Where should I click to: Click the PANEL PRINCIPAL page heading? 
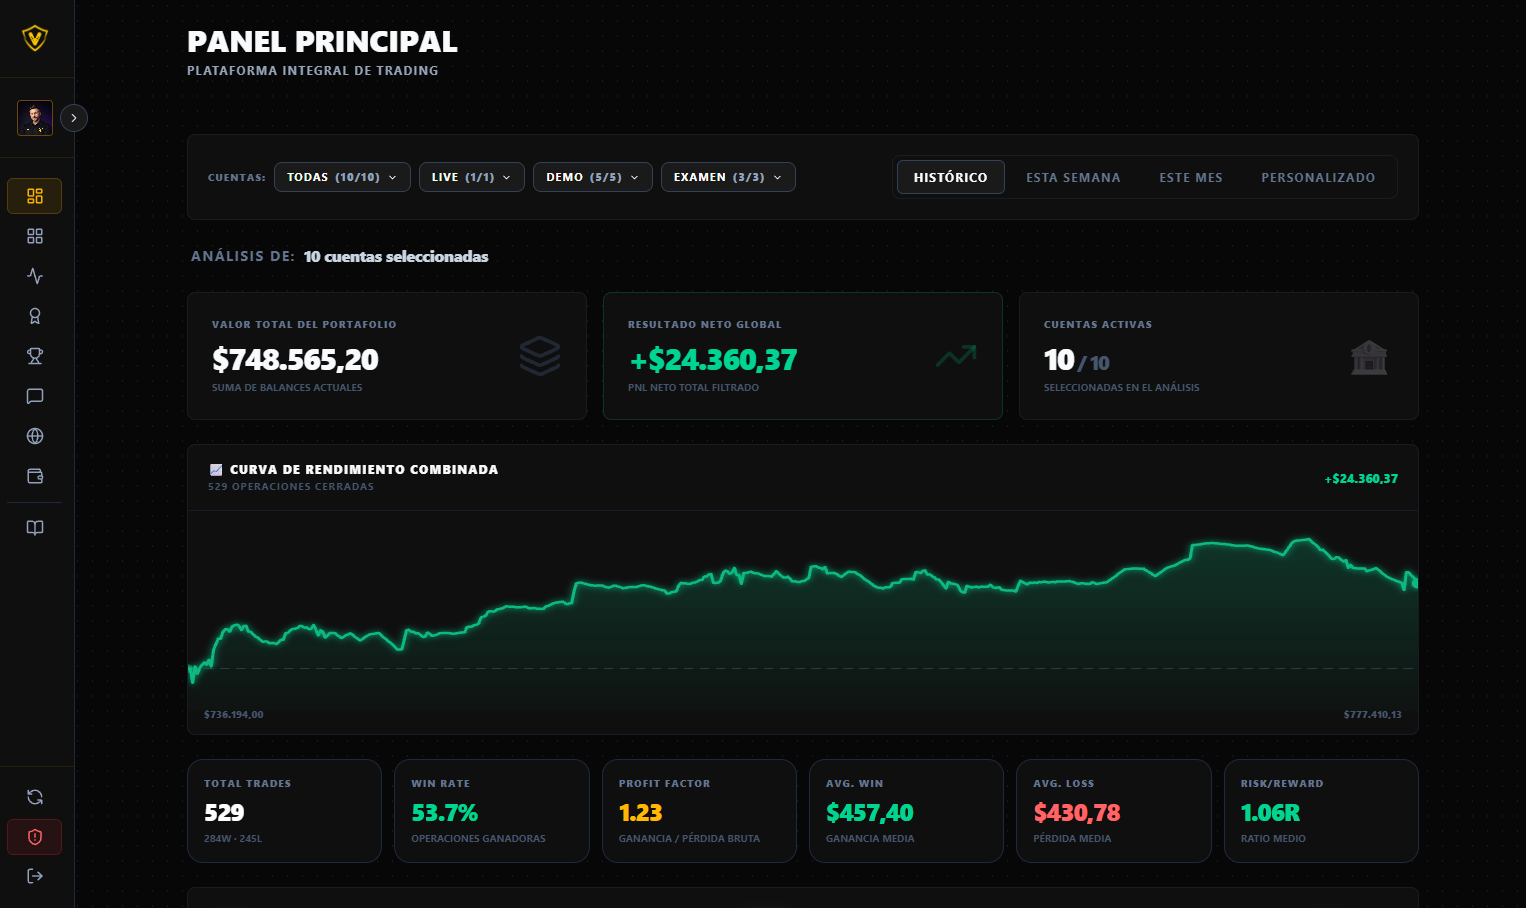pos(322,42)
